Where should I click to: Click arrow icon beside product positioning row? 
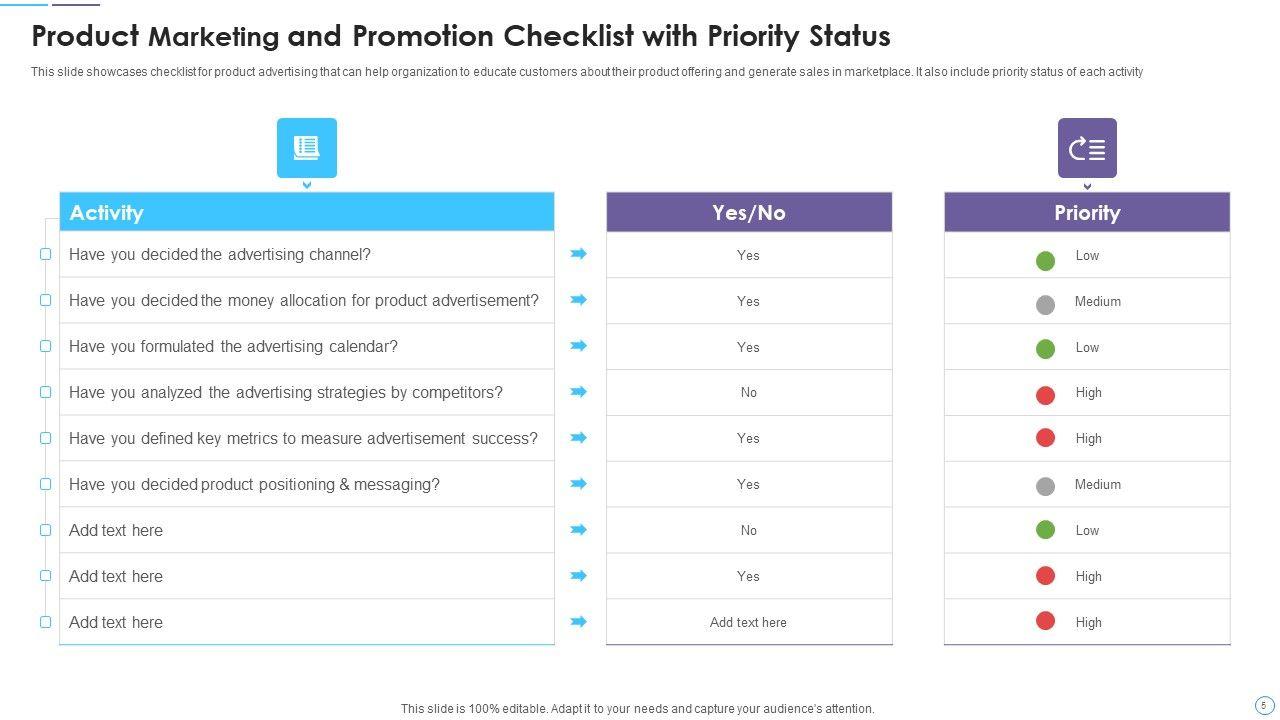click(578, 484)
